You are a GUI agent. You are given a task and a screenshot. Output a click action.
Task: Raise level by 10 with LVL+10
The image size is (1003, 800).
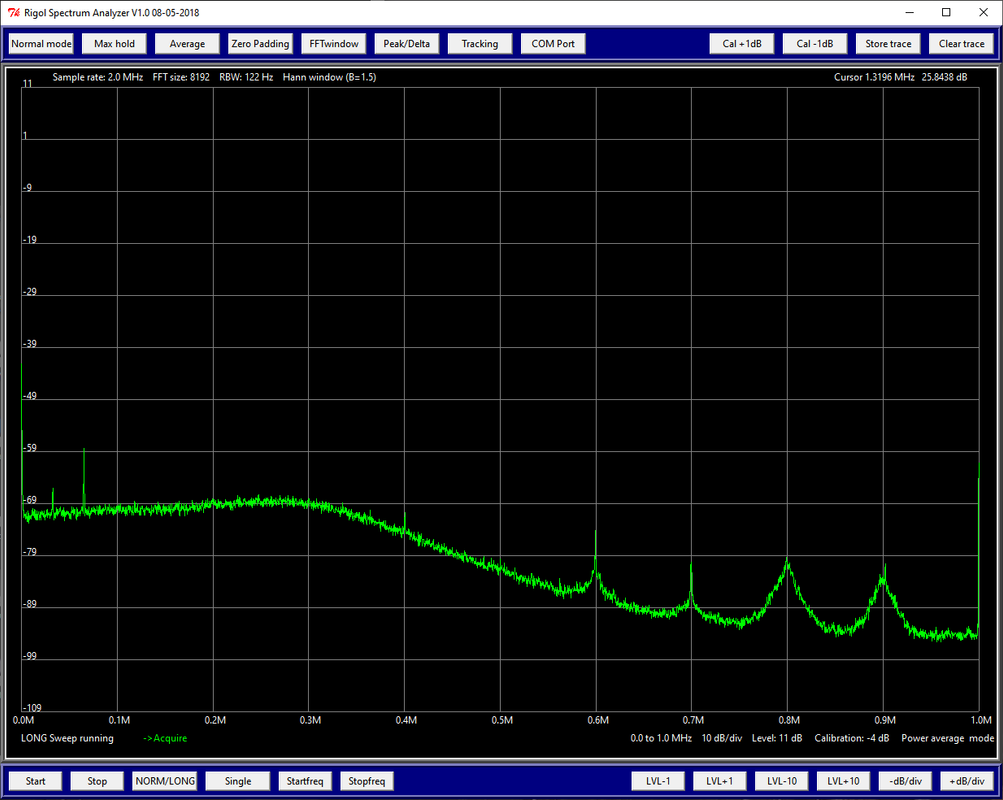[x=843, y=781]
